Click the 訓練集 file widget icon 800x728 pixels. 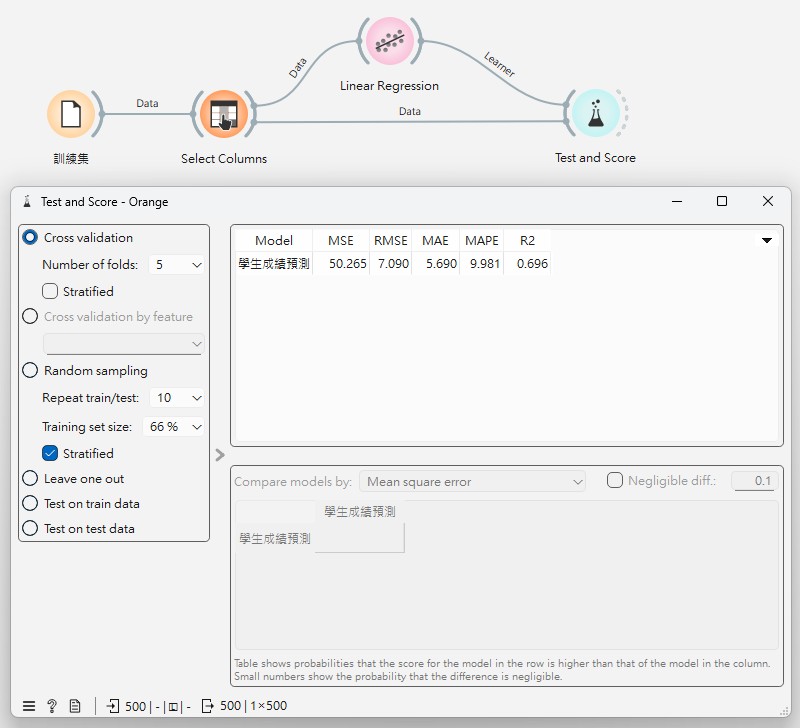[71, 115]
